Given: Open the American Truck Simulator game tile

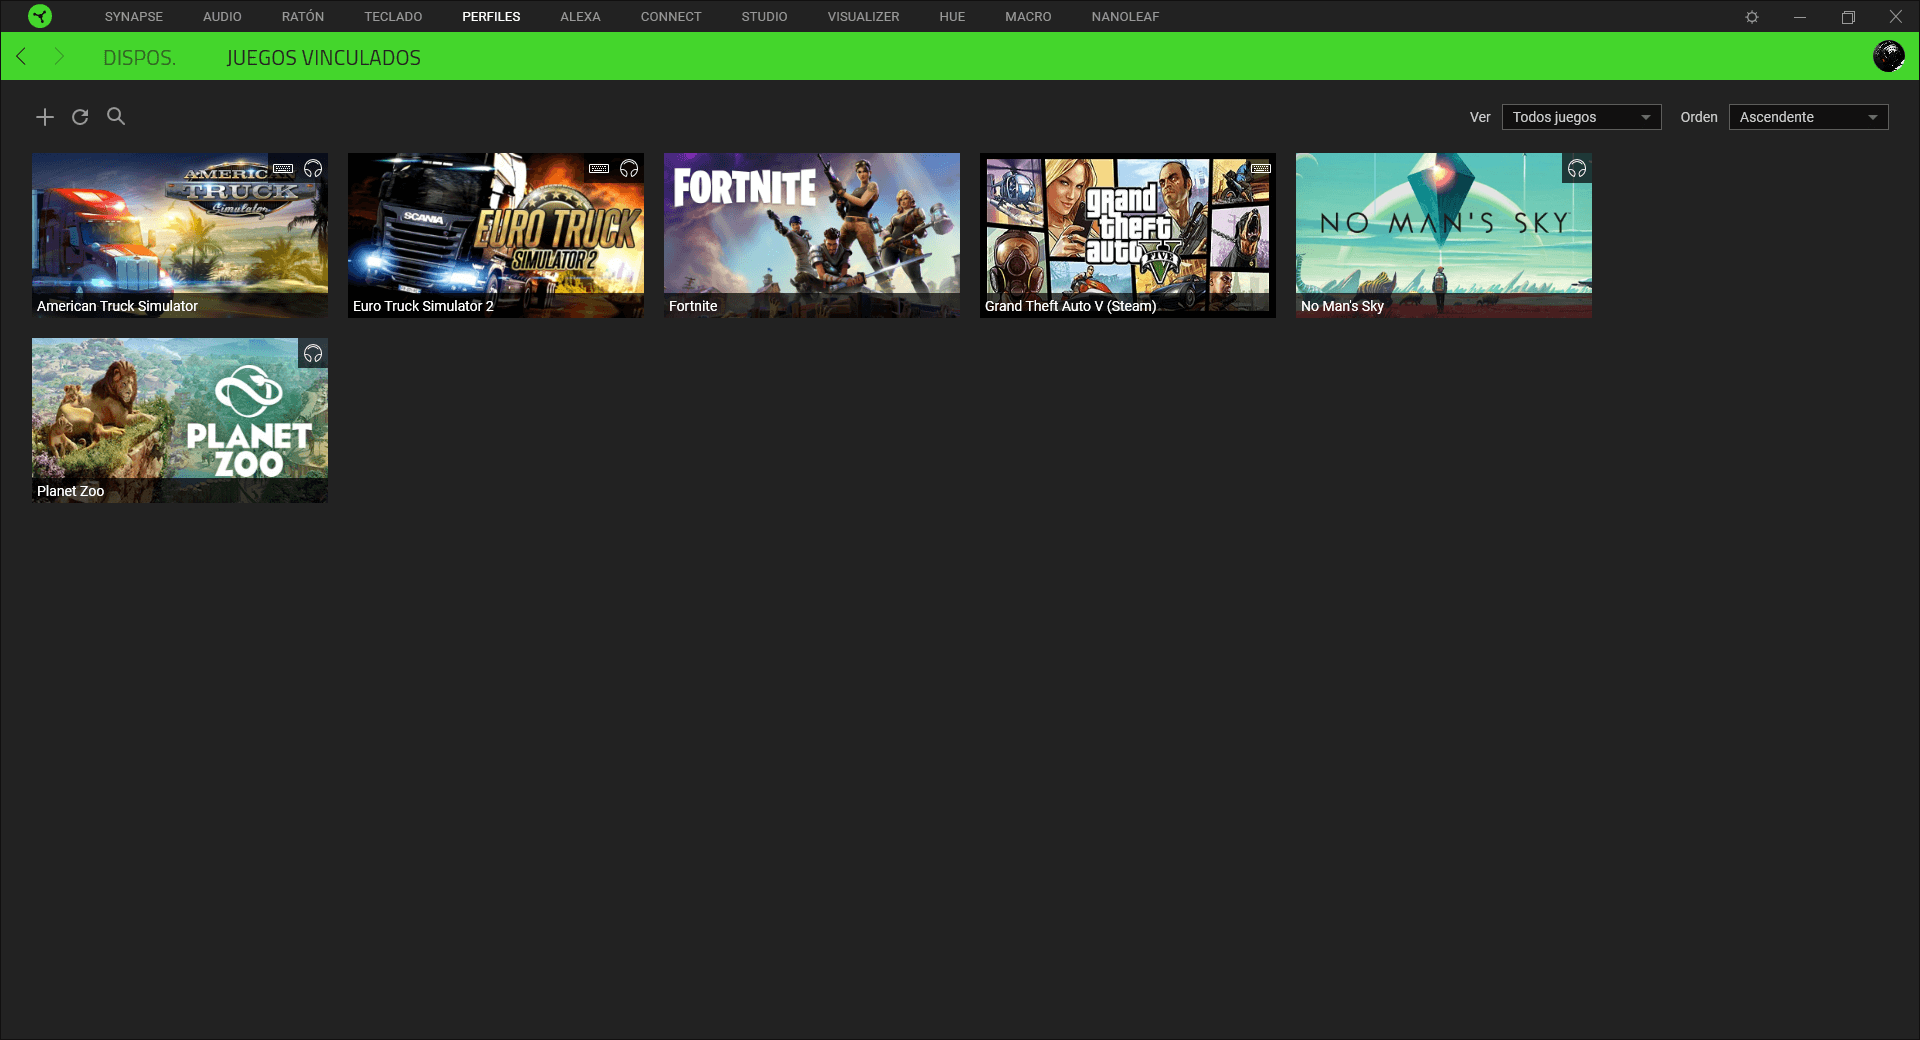Looking at the screenshot, I should [180, 235].
